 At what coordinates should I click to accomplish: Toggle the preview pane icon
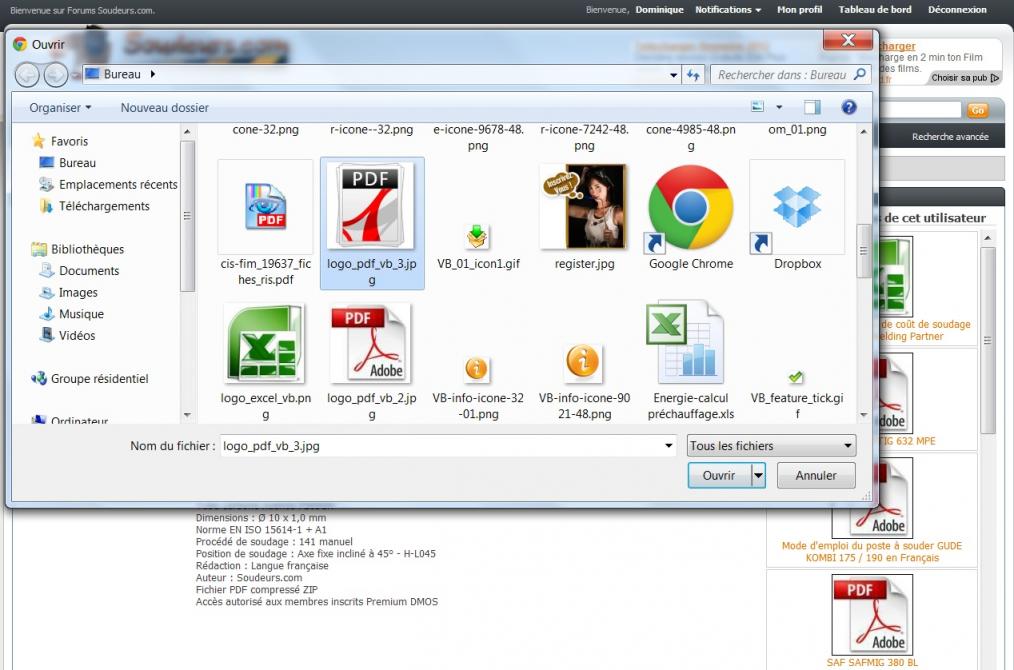(x=812, y=107)
